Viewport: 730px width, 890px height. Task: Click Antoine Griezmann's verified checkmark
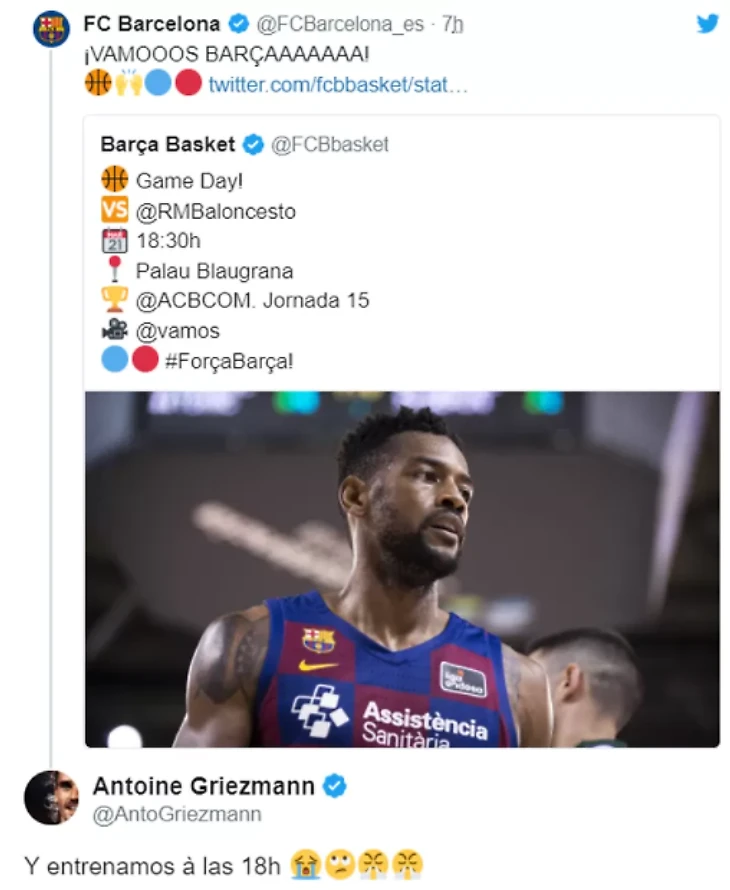tap(335, 786)
